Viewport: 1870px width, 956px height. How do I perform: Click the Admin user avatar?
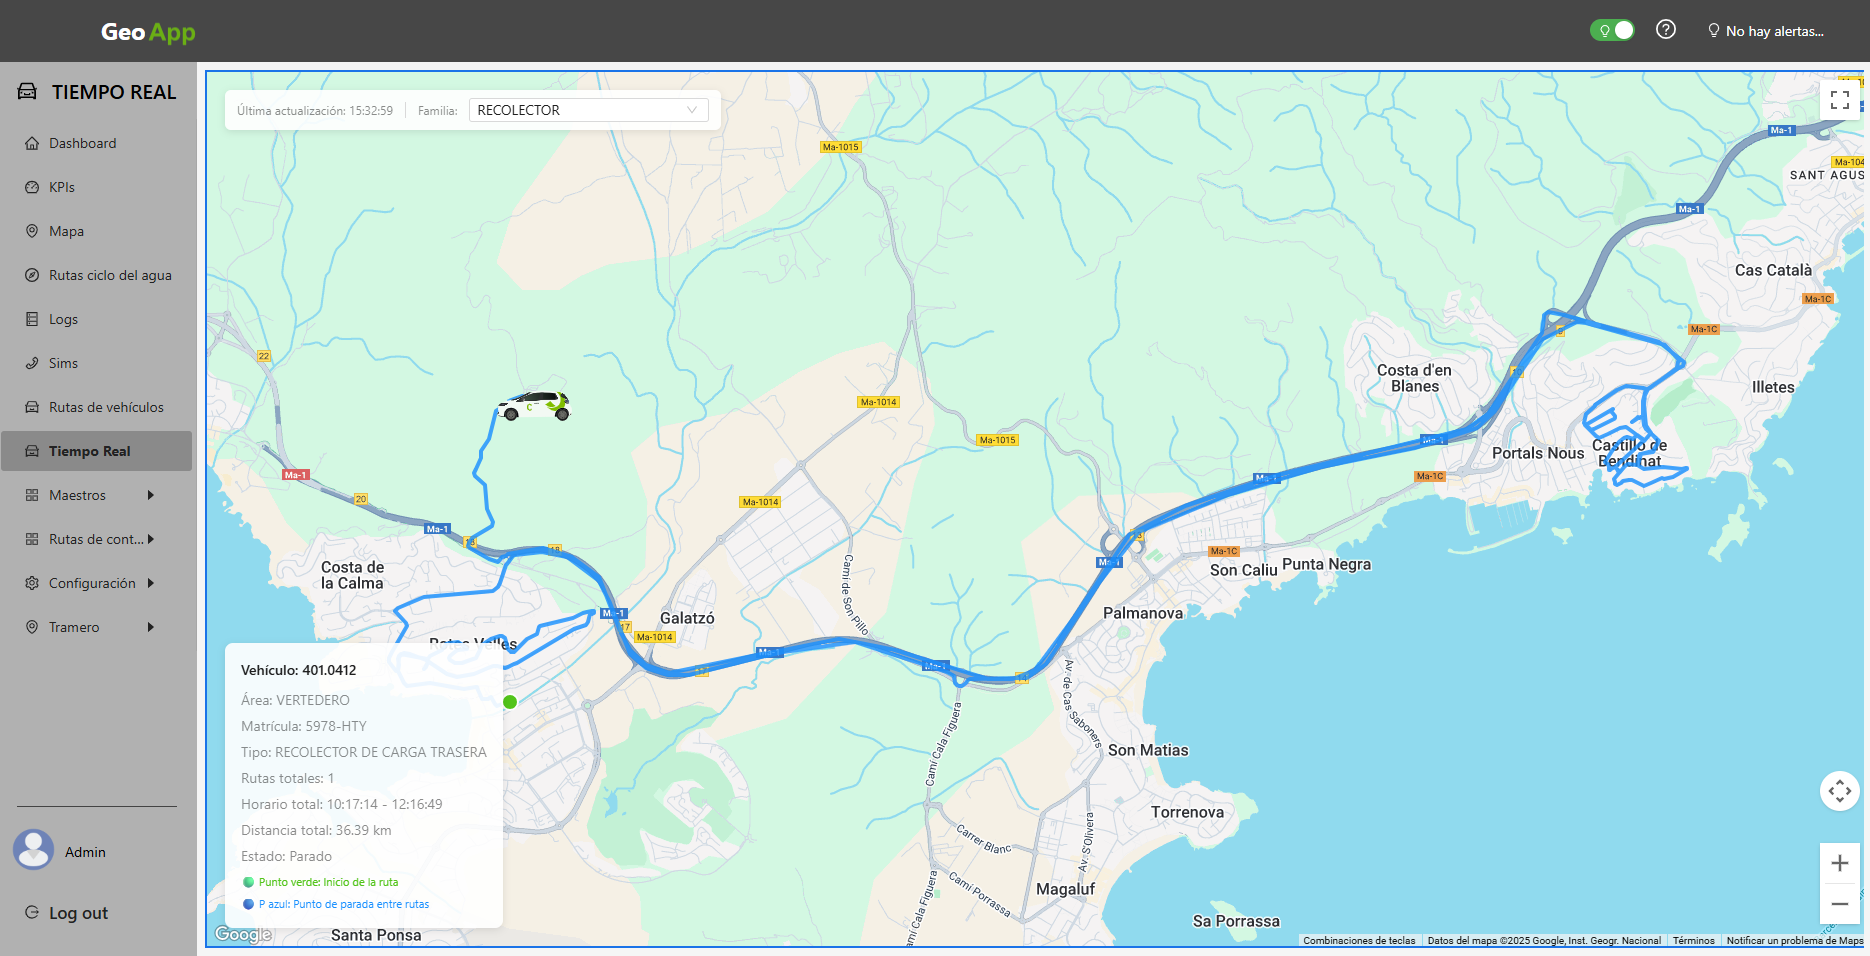(x=34, y=850)
